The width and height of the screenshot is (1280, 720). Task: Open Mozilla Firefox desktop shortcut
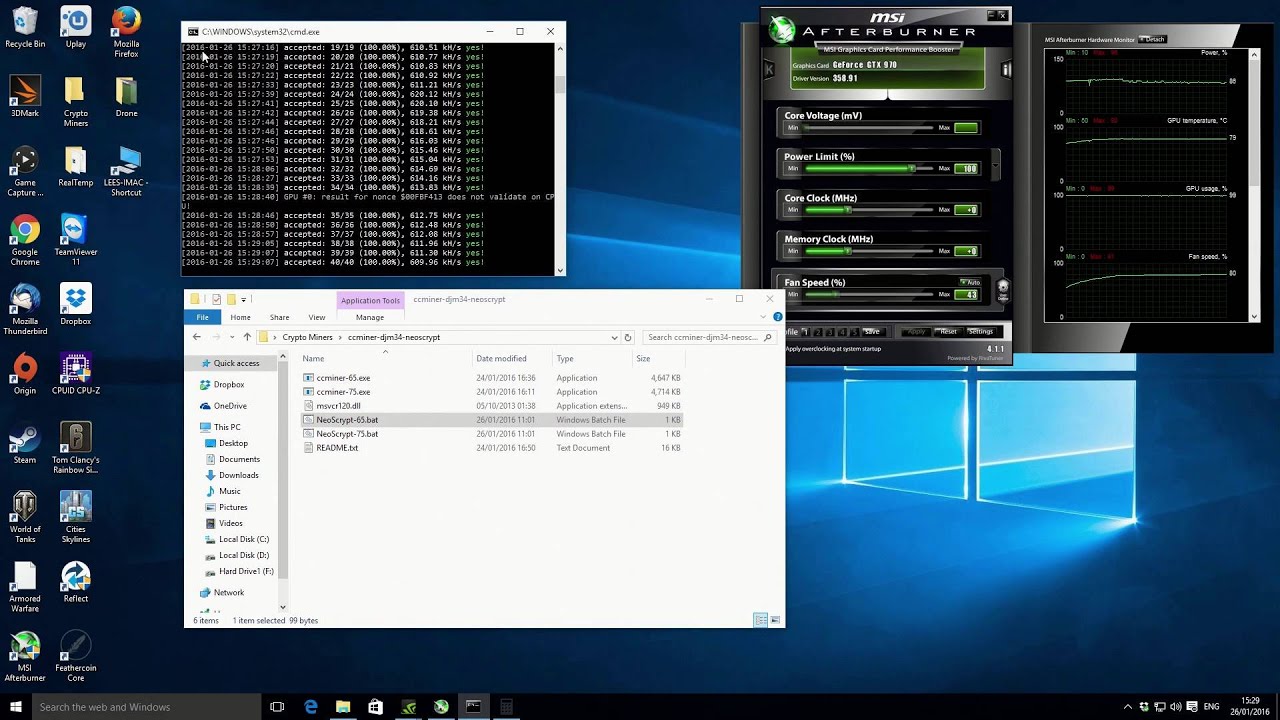pos(126,32)
